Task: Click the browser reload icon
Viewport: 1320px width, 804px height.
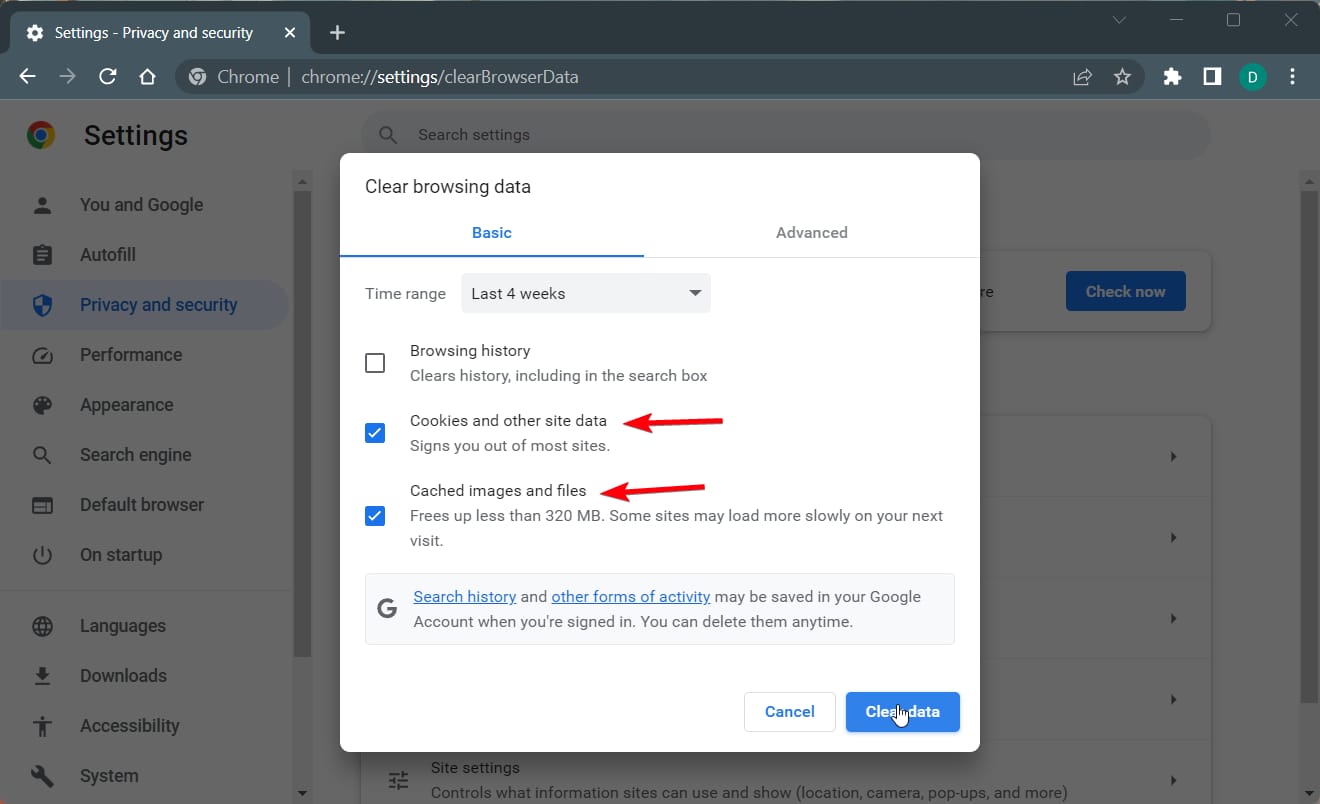Action: 108,77
